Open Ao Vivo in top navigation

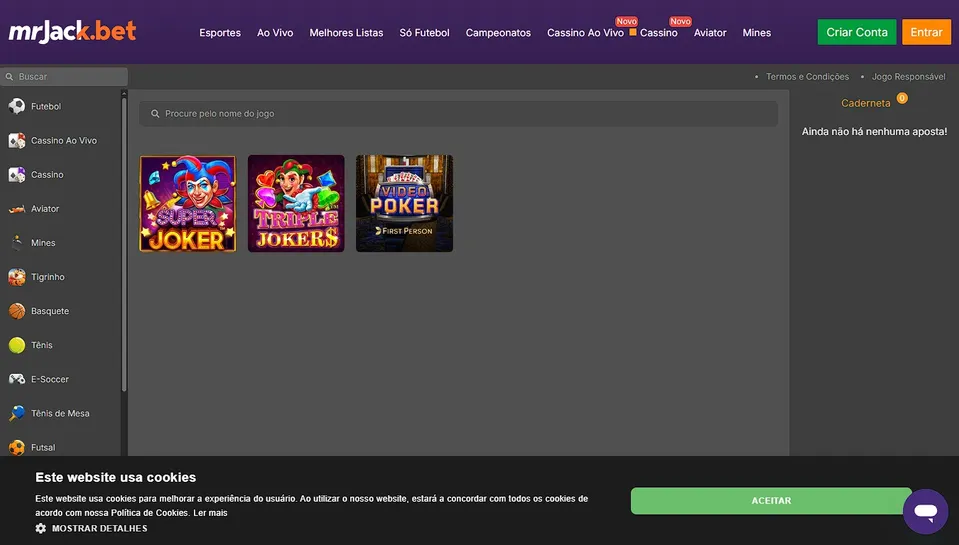click(x=275, y=32)
